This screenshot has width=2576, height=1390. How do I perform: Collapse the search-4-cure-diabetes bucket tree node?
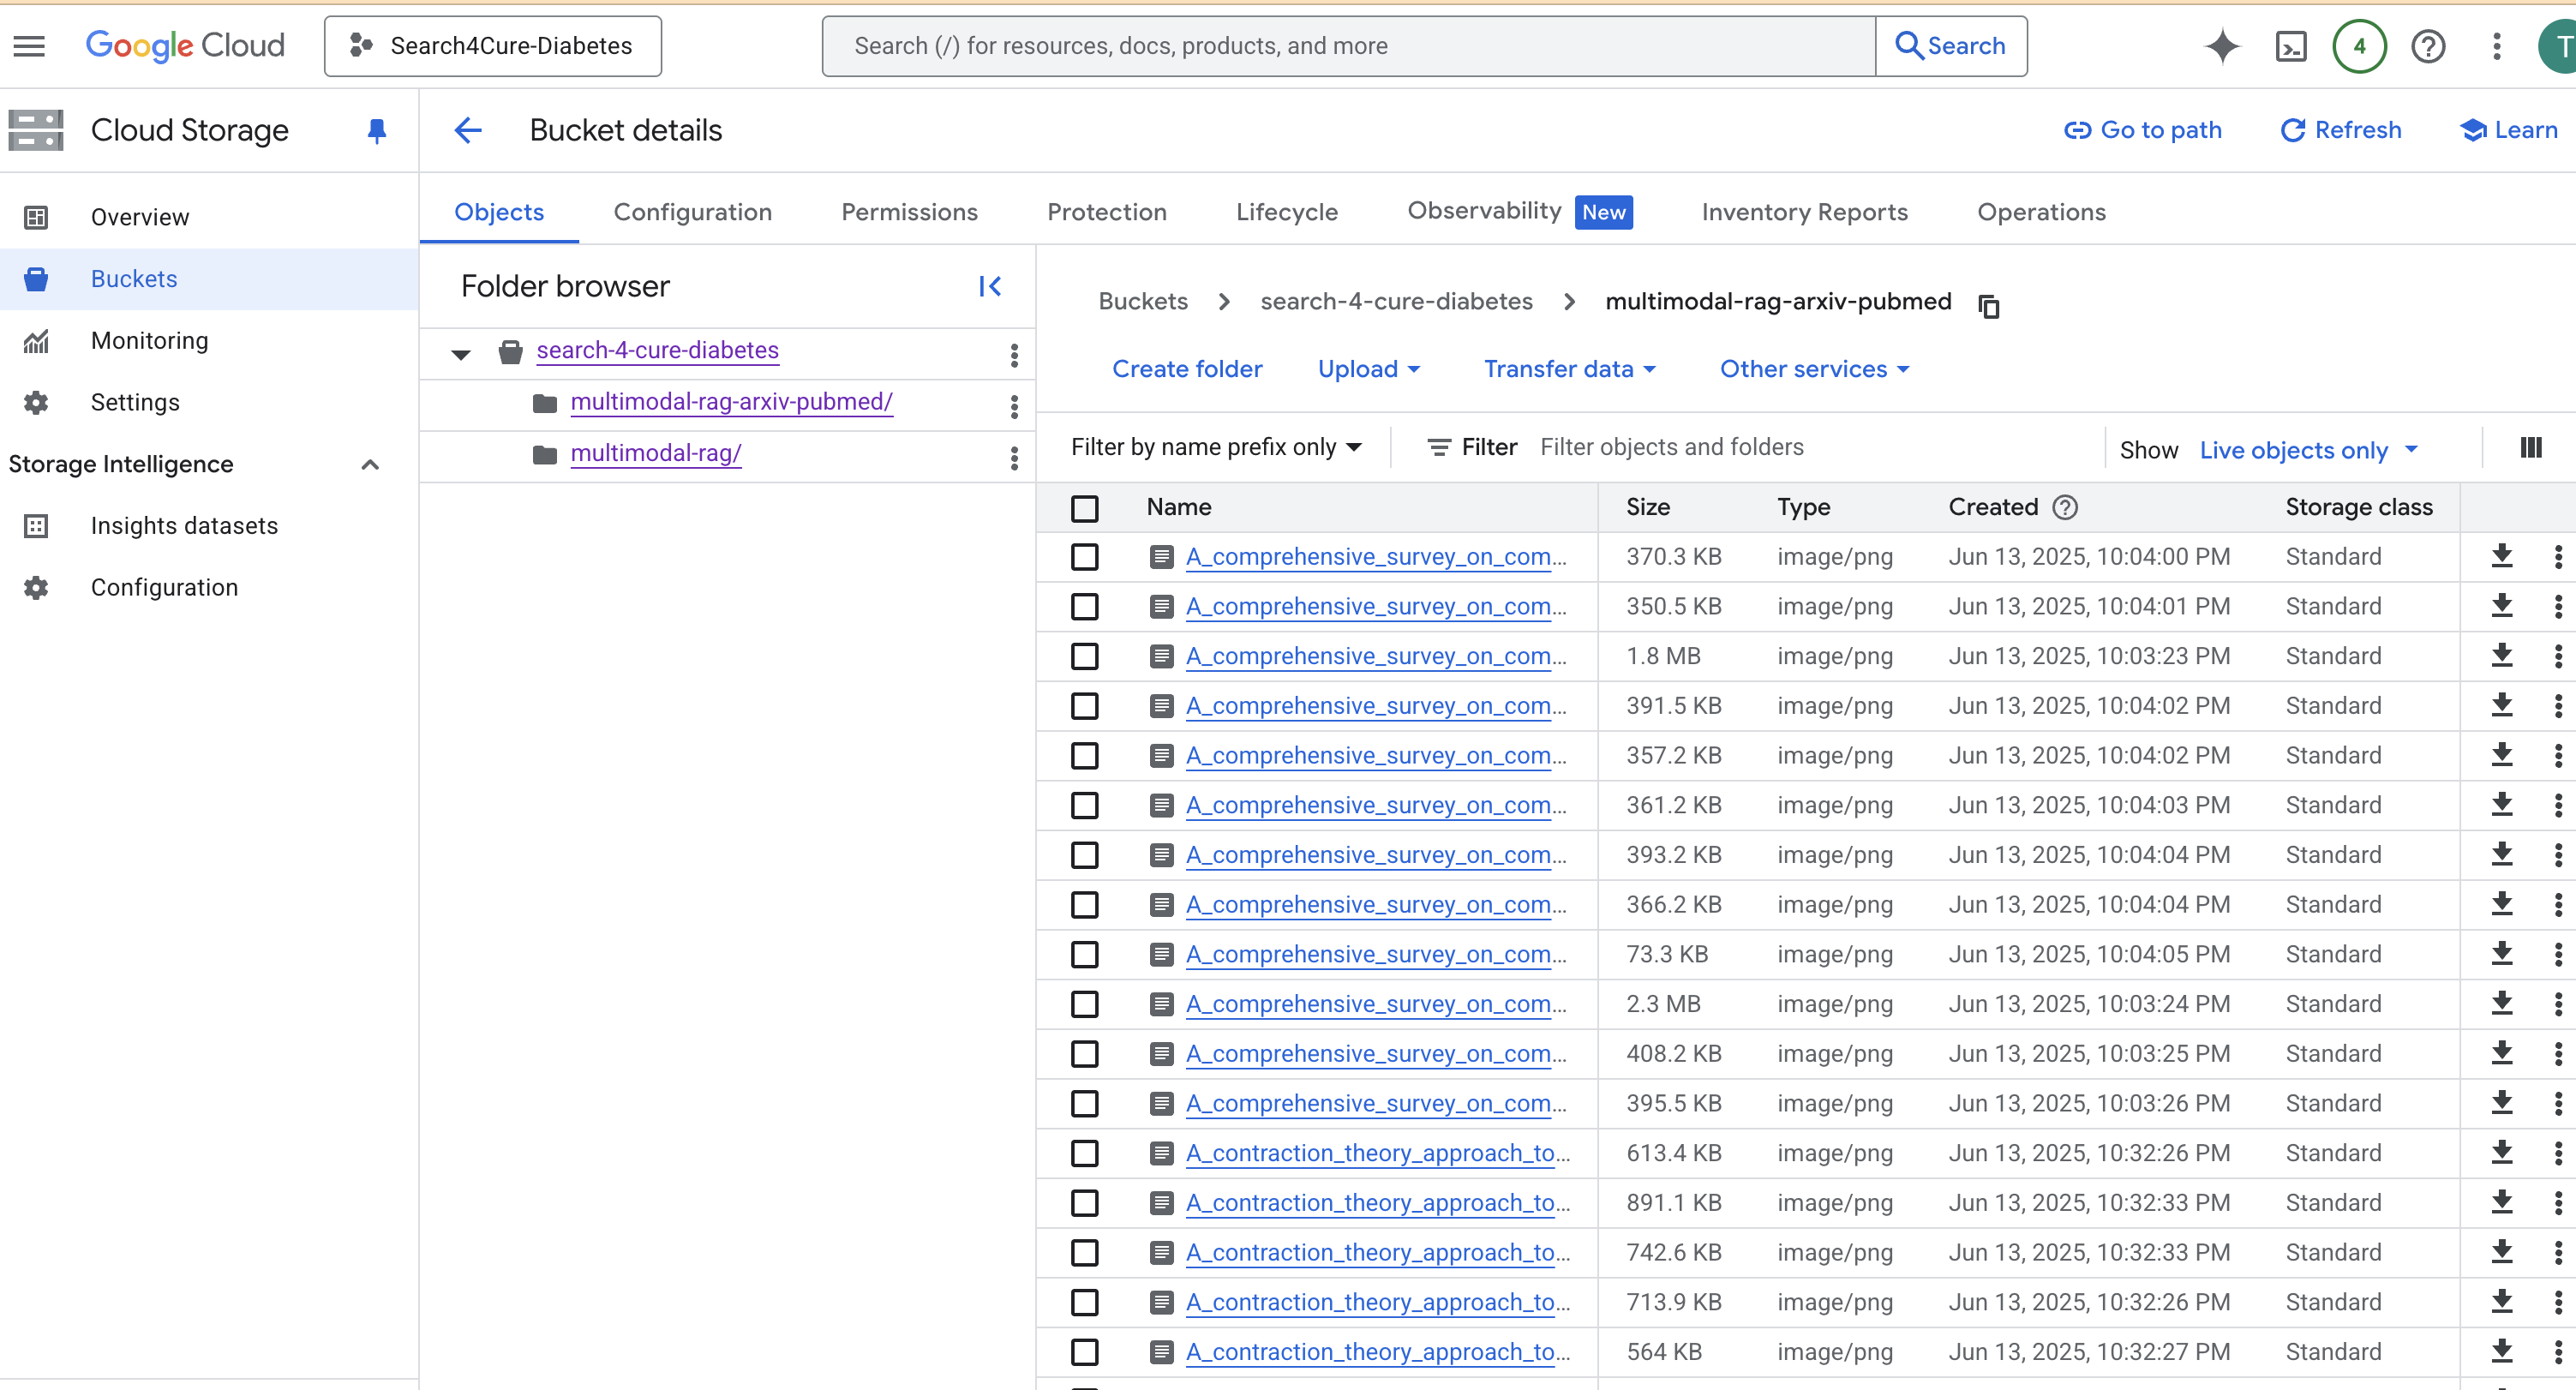click(460, 353)
